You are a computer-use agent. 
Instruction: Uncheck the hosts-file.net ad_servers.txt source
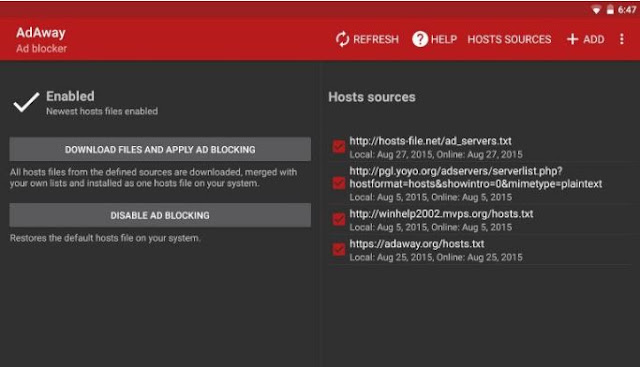(339, 147)
